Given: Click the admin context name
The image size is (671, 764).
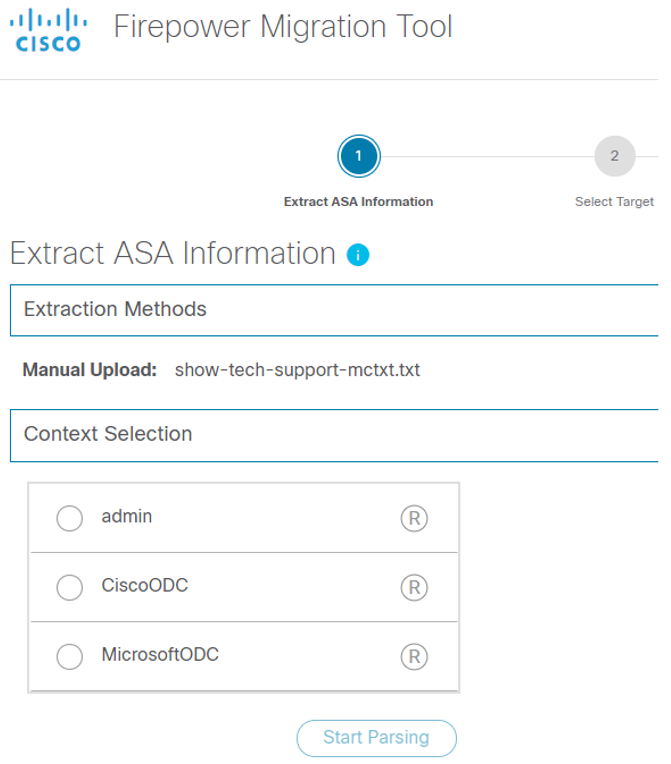Looking at the screenshot, I should pos(127,516).
